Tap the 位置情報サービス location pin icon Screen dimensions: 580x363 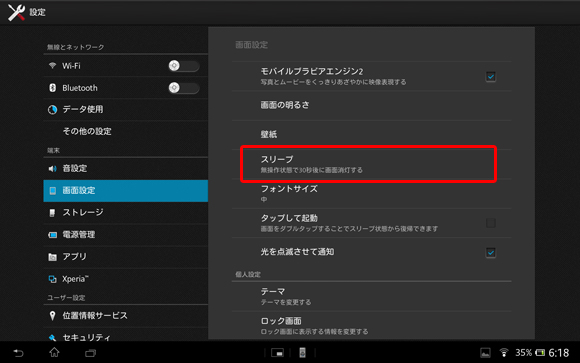53,316
